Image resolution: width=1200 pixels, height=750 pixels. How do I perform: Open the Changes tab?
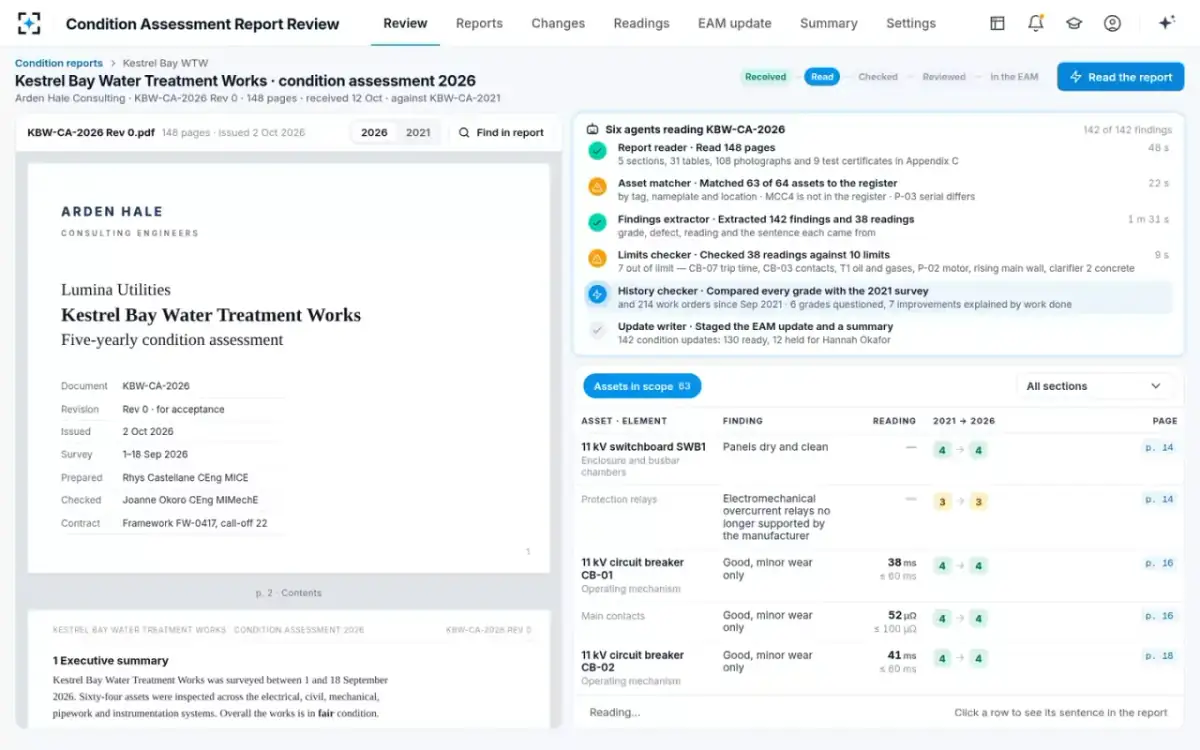tap(558, 23)
